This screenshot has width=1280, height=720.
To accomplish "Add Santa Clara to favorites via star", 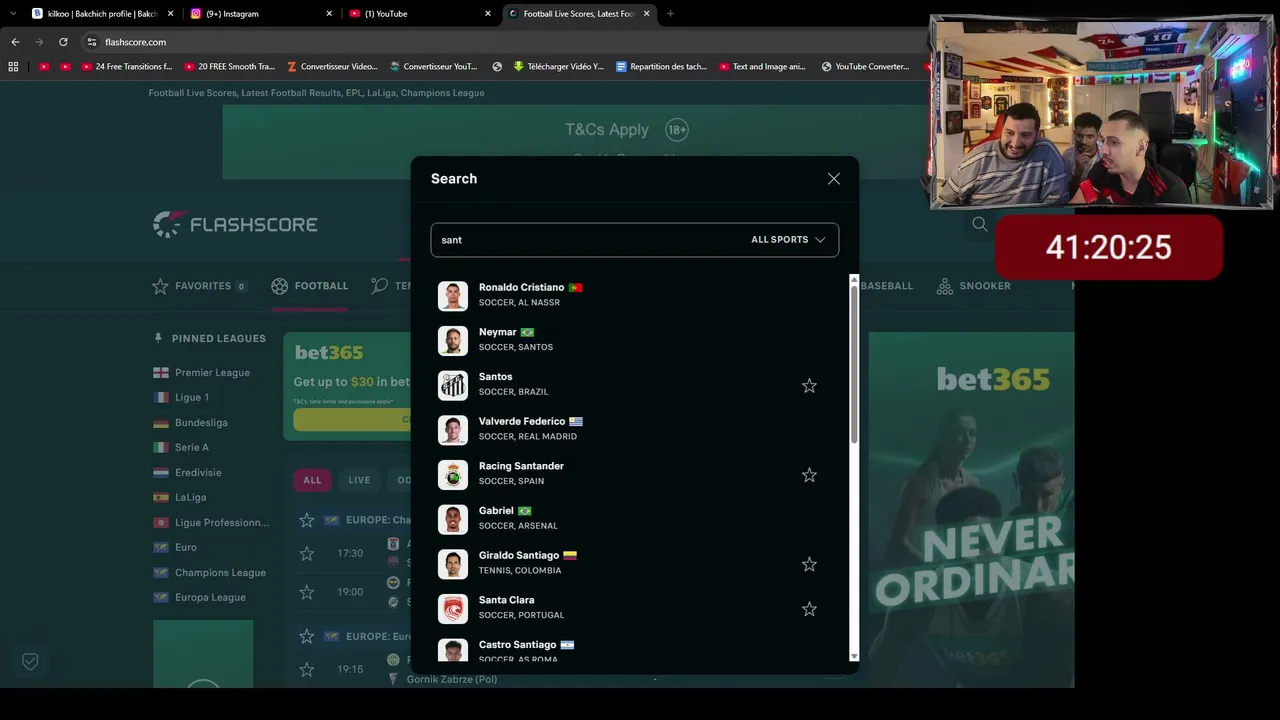I will [x=809, y=609].
